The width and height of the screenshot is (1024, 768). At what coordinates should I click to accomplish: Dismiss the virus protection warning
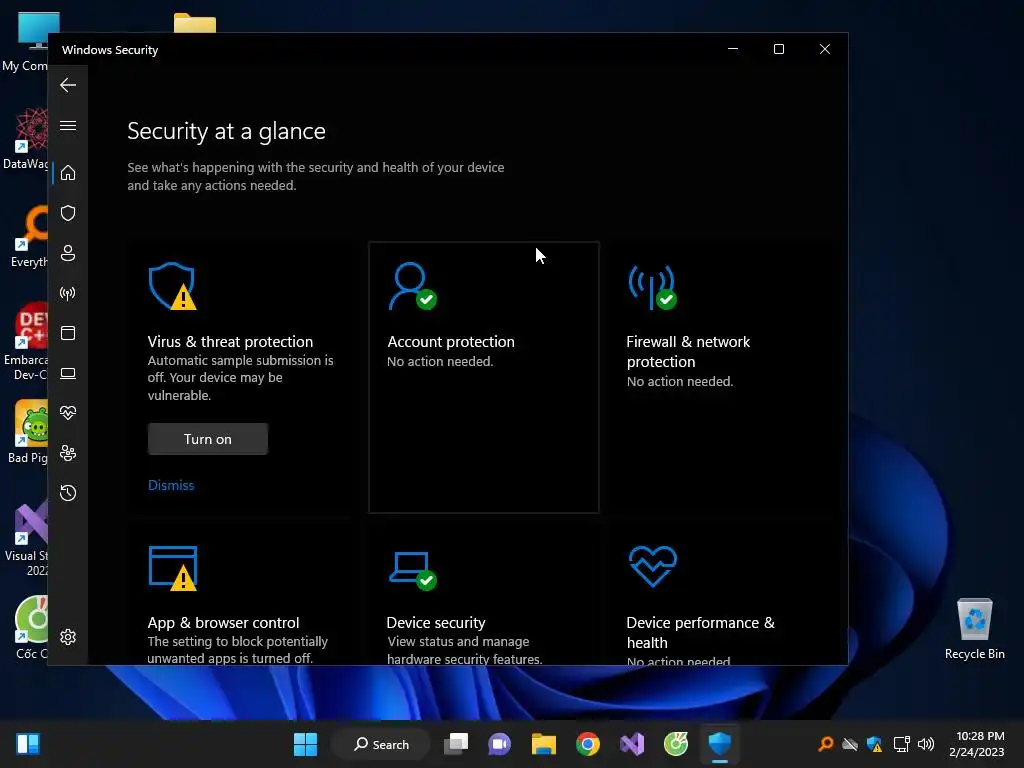point(171,485)
